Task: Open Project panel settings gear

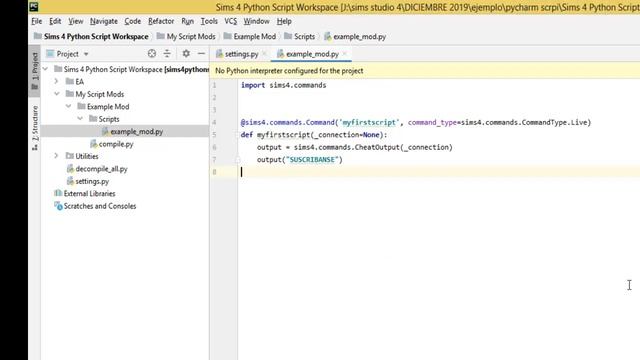Action: tap(186, 53)
